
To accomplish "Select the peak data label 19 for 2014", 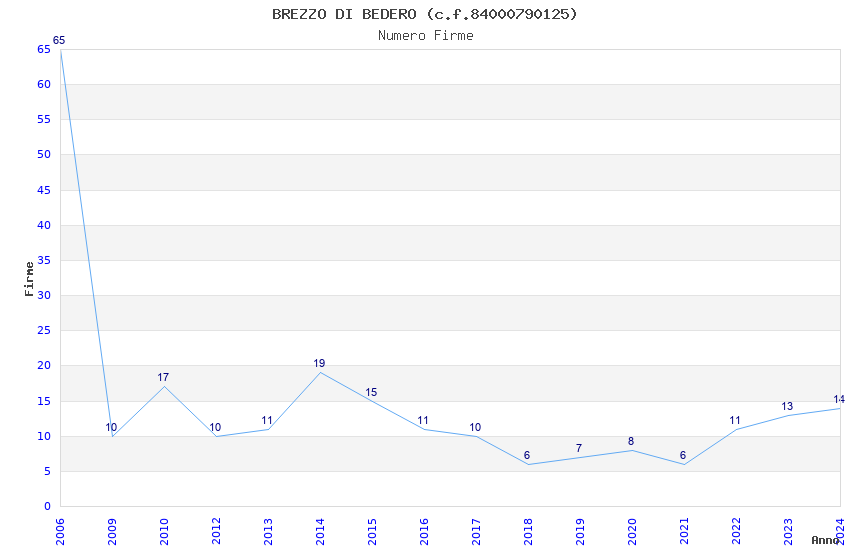I will tap(319, 364).
